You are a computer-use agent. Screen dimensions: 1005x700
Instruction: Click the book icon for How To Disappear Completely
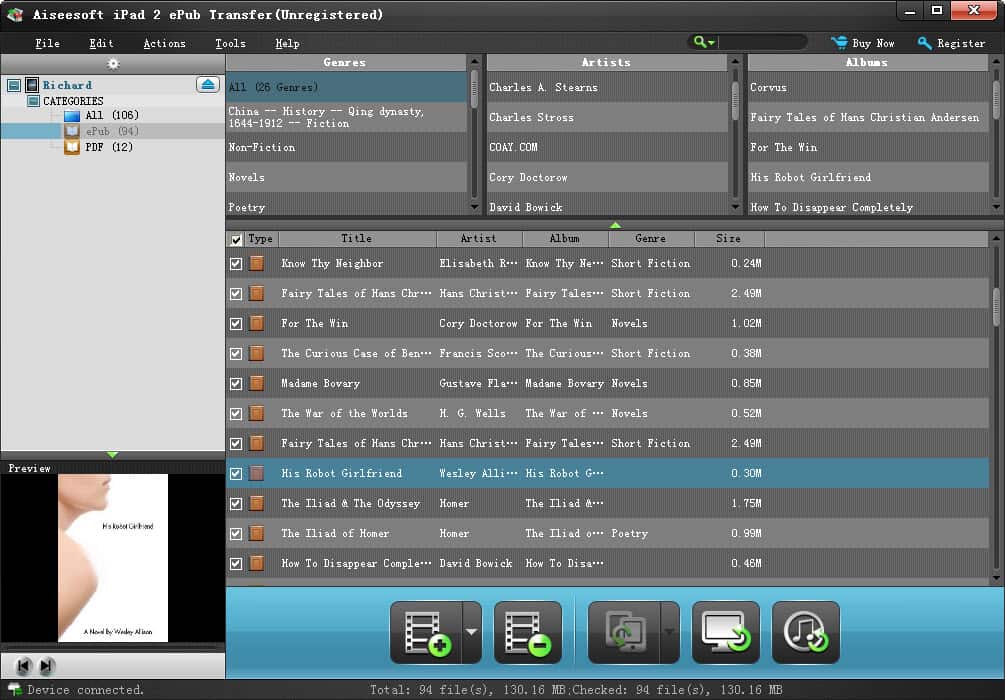click(256, 563)
